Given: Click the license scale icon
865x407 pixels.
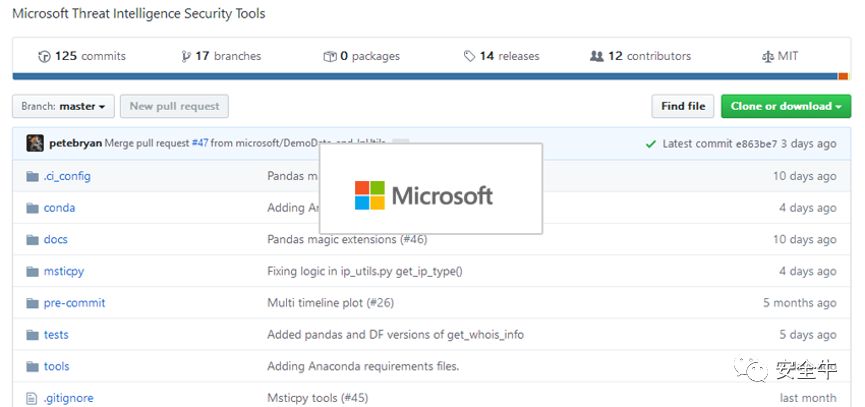Looking at the screenshot, I should [x=767, y=56].
